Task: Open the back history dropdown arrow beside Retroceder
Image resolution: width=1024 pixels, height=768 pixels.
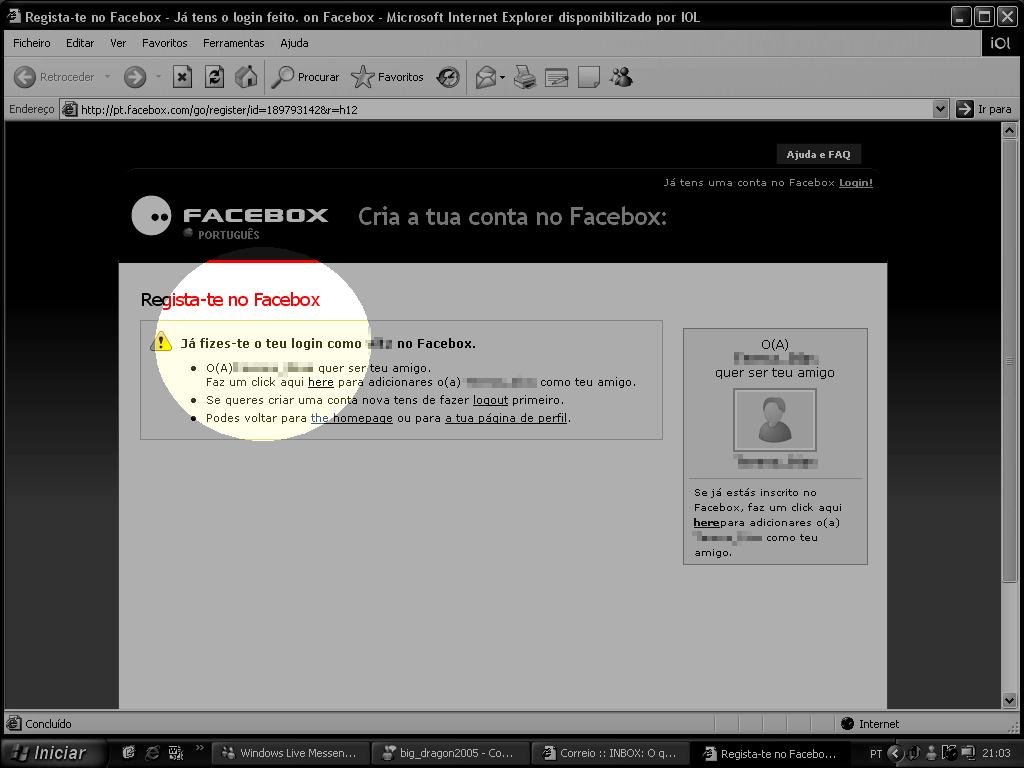Action: click(x=108, y=77)
